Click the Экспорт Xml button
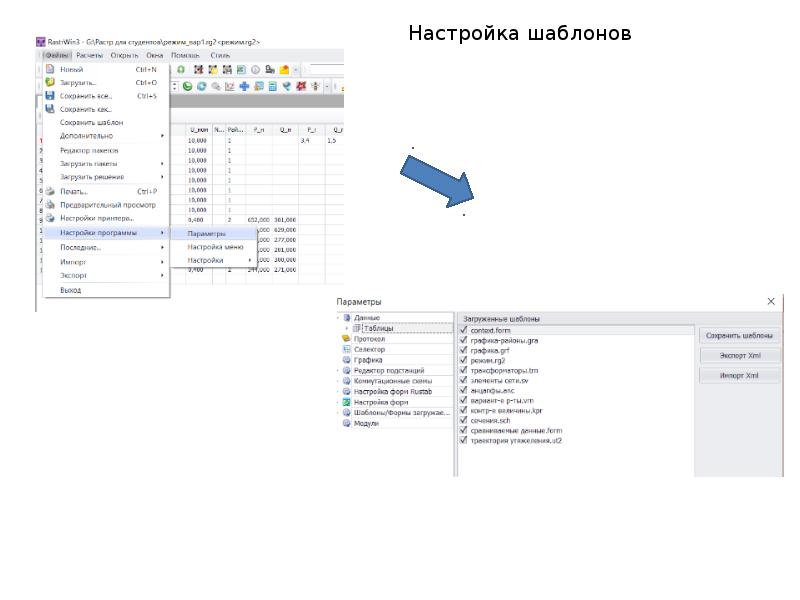The width and height of the screenshot is (800, 600). pos(739,356)
